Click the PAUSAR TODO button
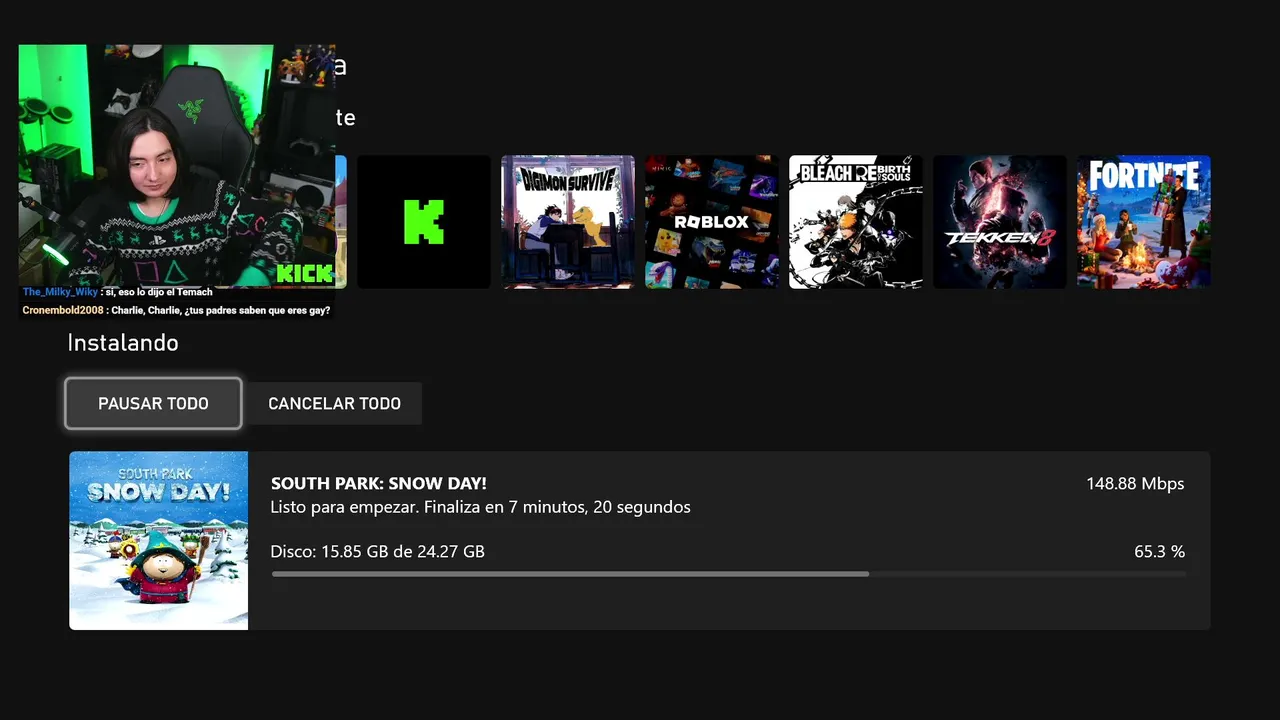 coord(153,403)
